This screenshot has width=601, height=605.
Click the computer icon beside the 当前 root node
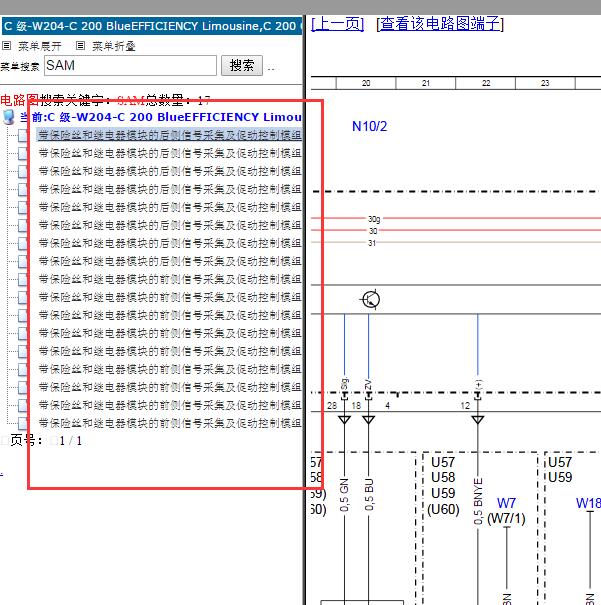[x=8, y=117]
